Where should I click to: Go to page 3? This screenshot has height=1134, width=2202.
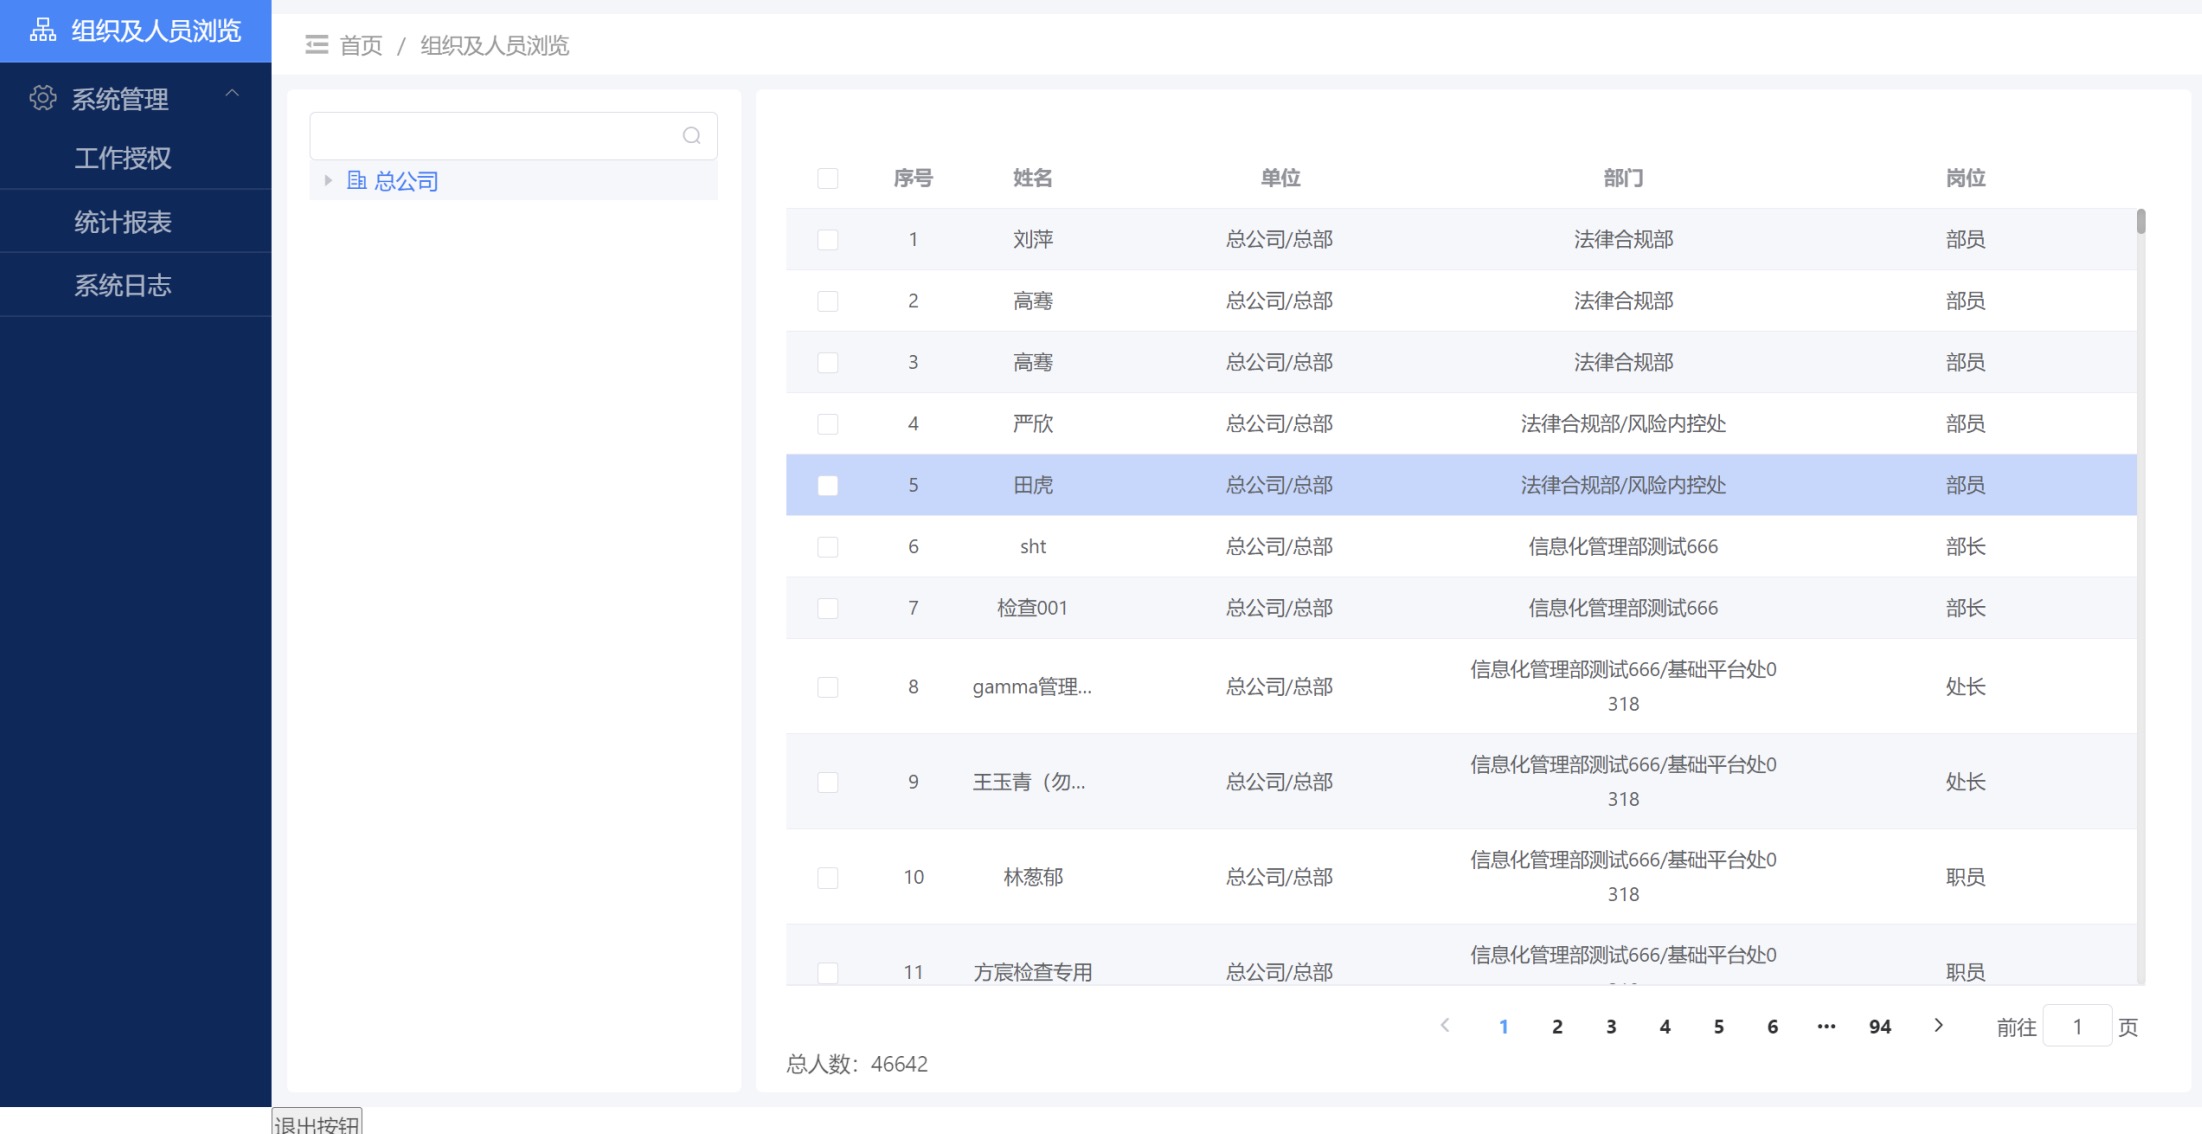point(1611,1026)
